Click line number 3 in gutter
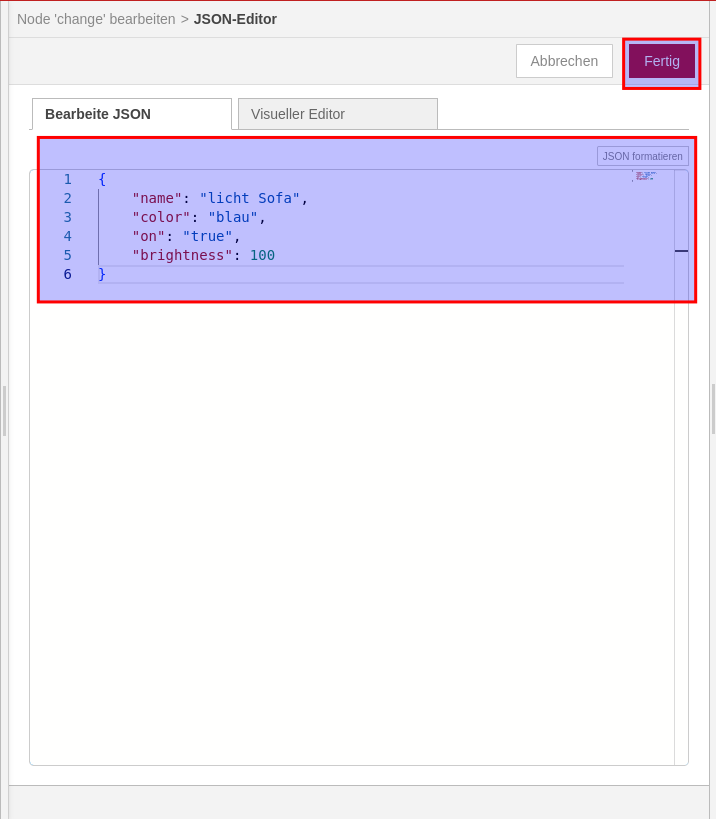 (x=67, y=217)
